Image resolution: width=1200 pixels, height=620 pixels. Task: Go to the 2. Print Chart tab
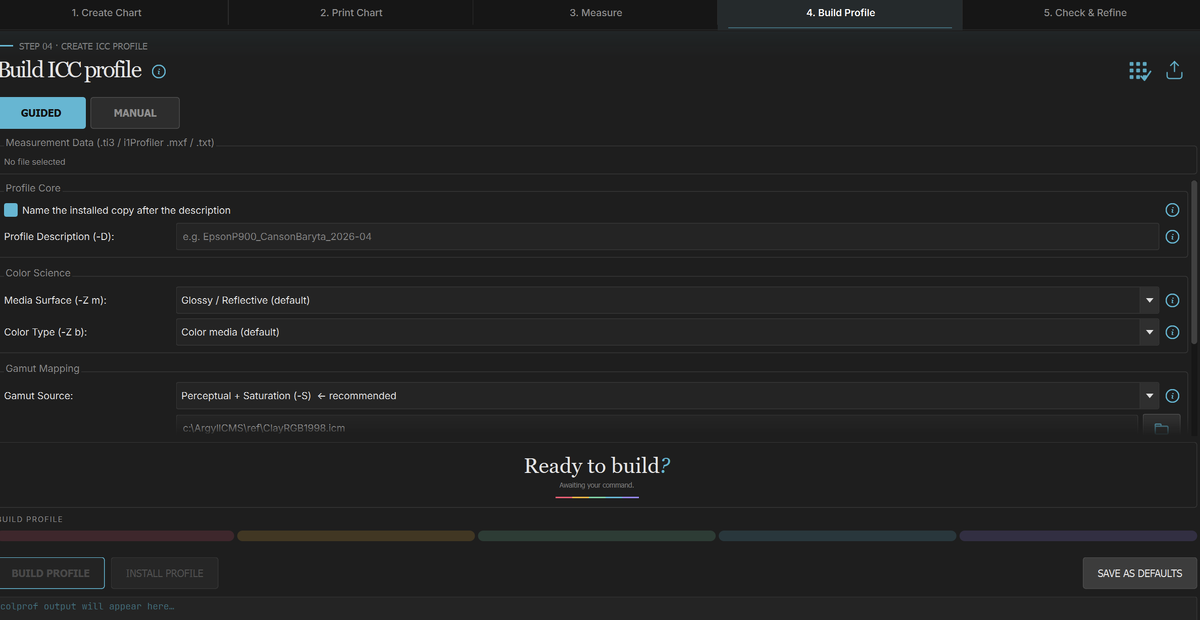pos(351,13)
